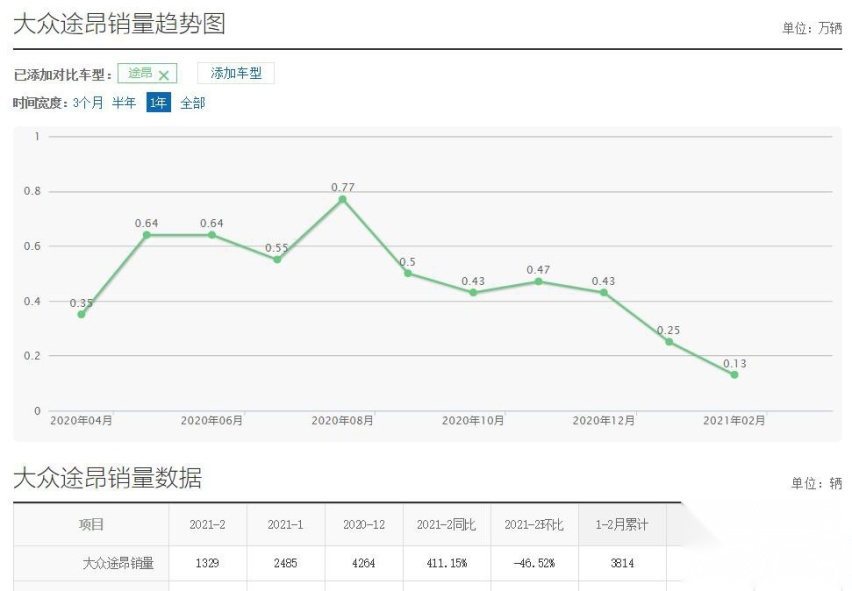Click the 大众途昂销量数据 heading
This screenshot has height=591, width=852.
(108, 478)
